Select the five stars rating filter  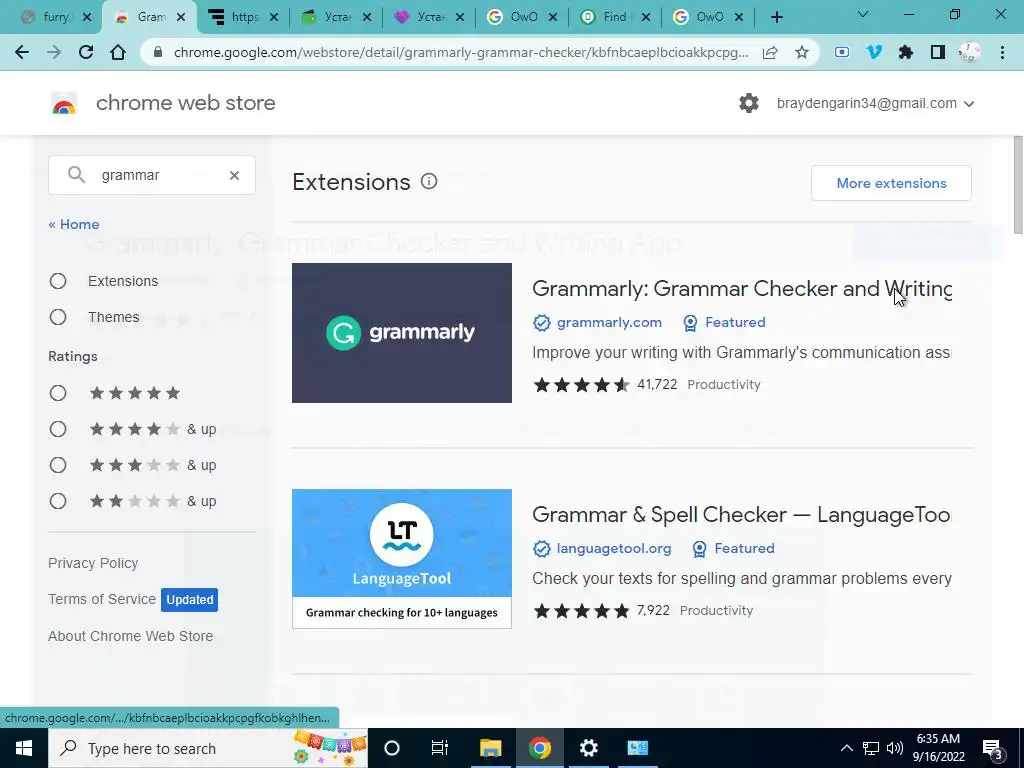[x=58, y=393]
